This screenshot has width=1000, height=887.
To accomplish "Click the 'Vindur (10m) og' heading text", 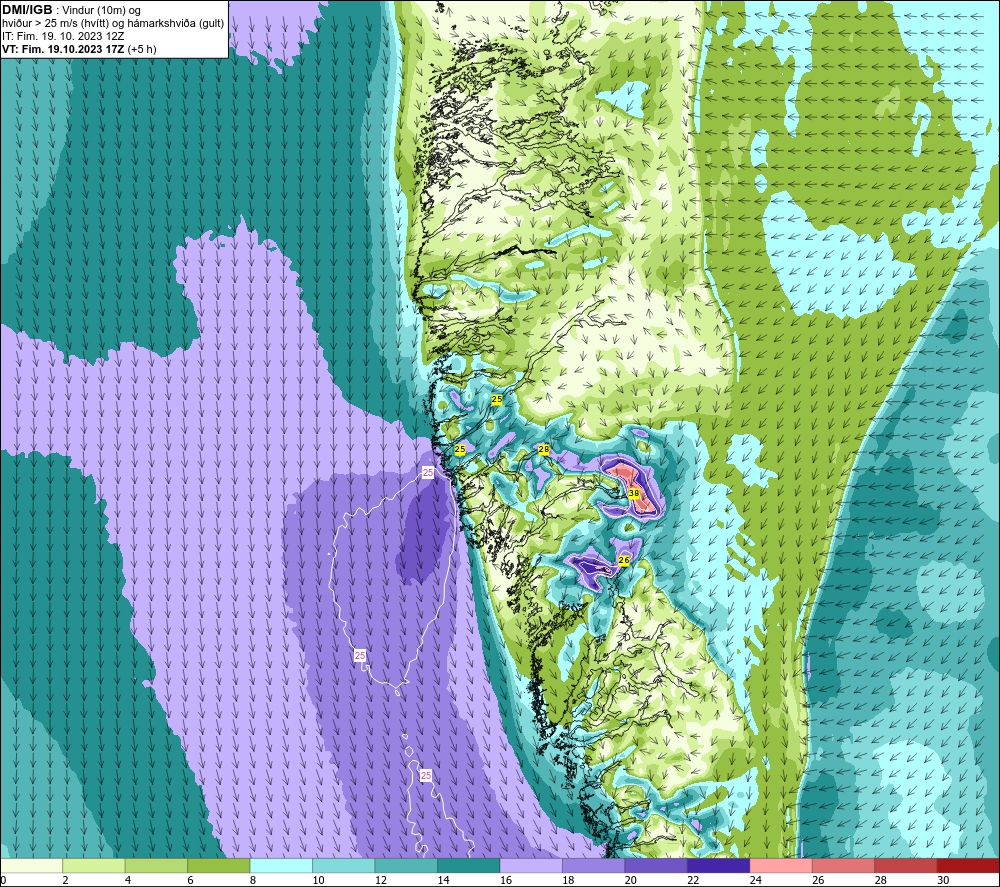I will pos(101,11).
